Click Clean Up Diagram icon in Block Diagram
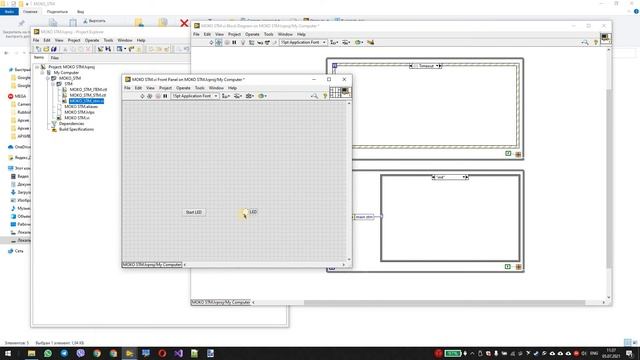 [371, 42]
